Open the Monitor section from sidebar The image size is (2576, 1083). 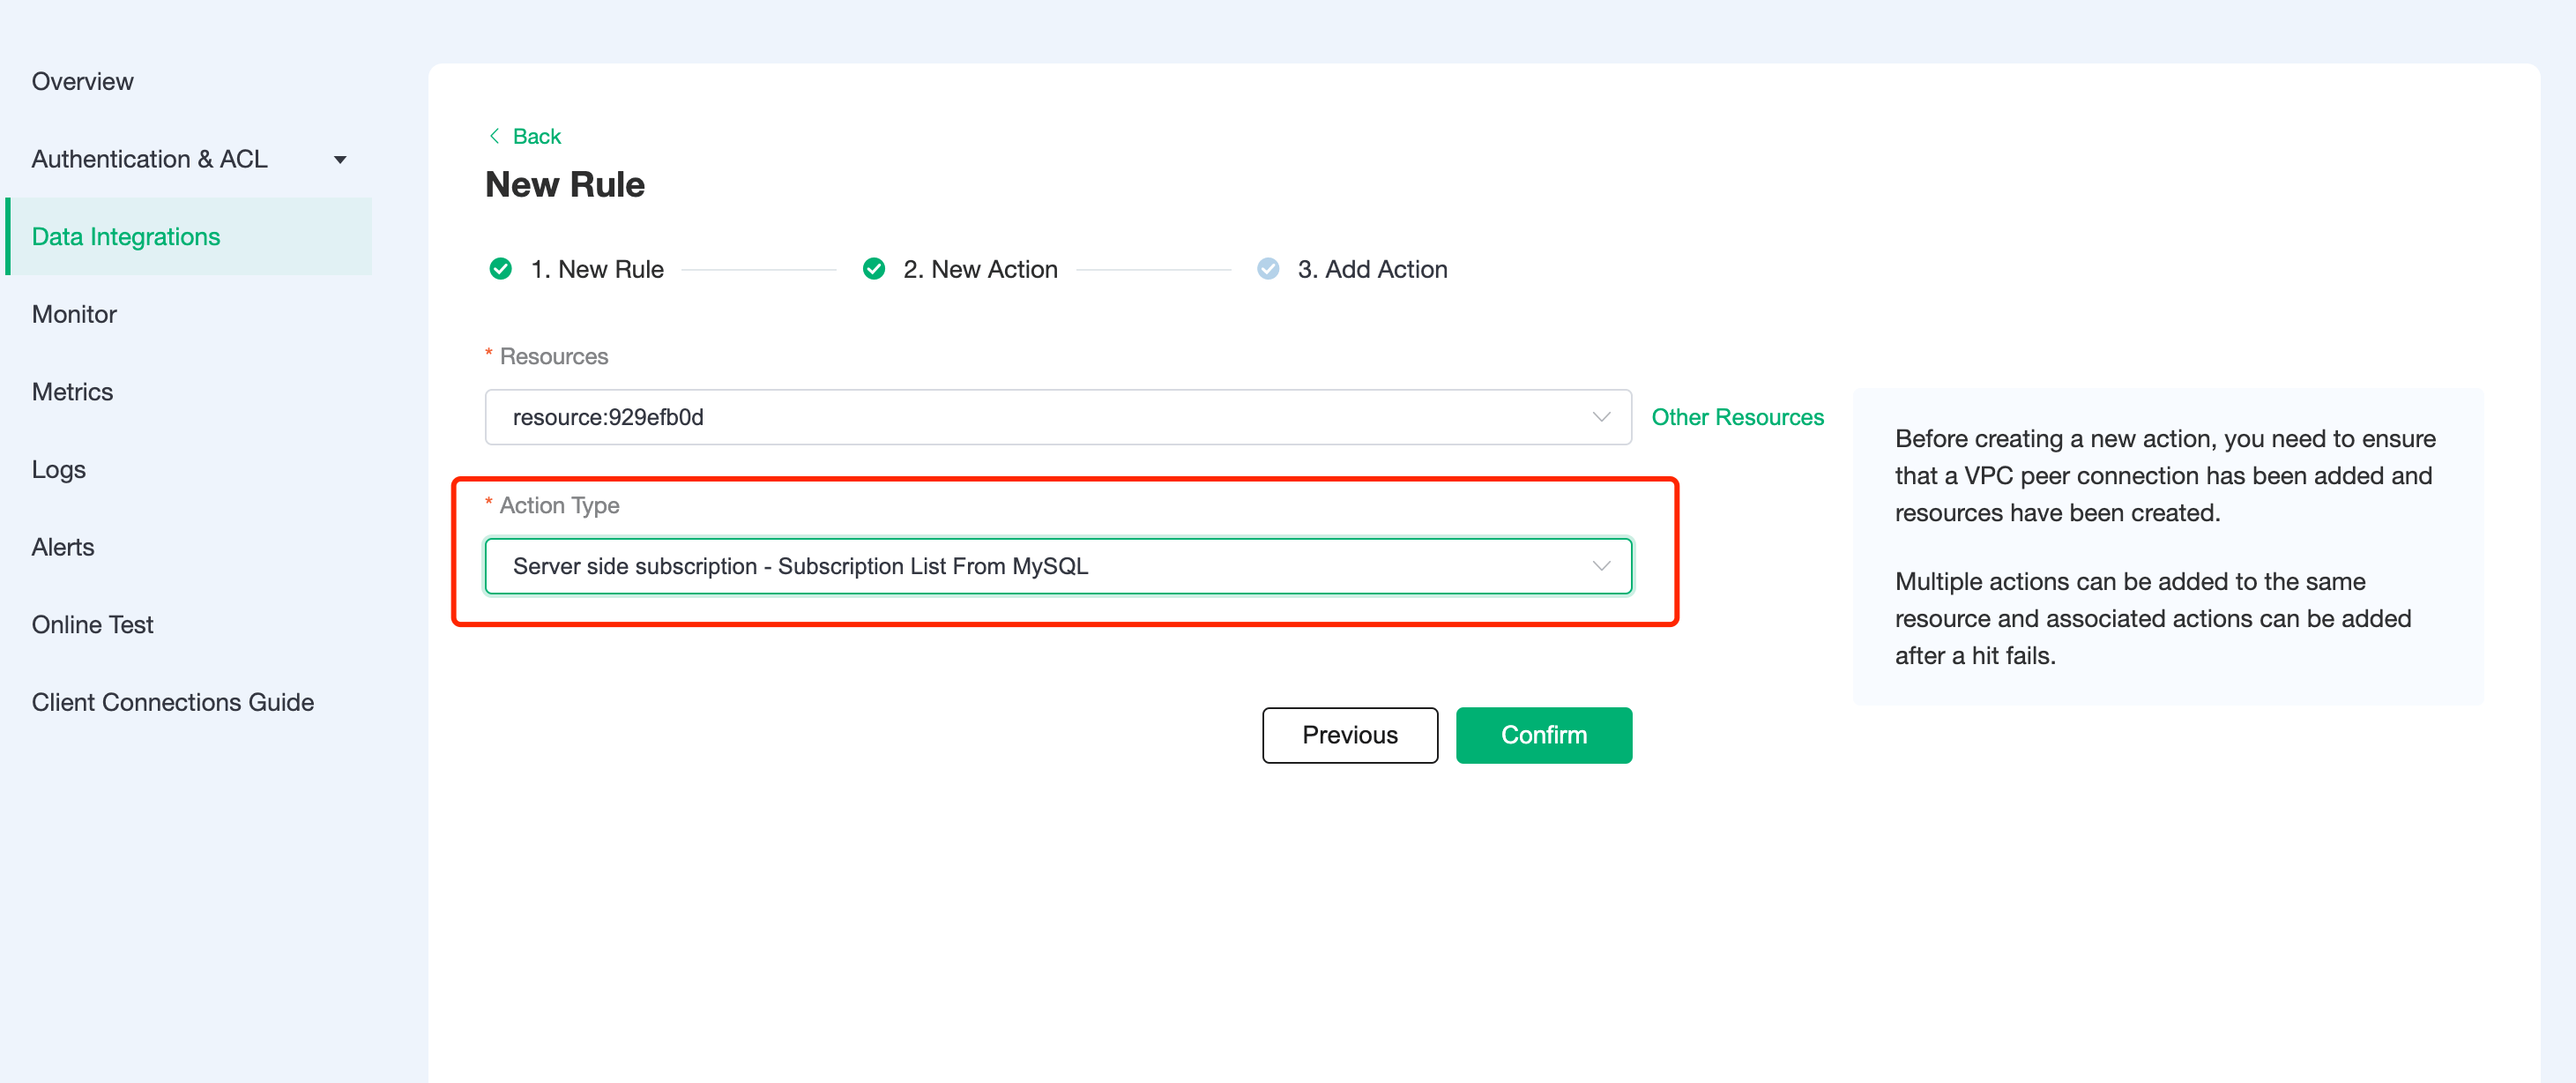(x=73, y=313)
